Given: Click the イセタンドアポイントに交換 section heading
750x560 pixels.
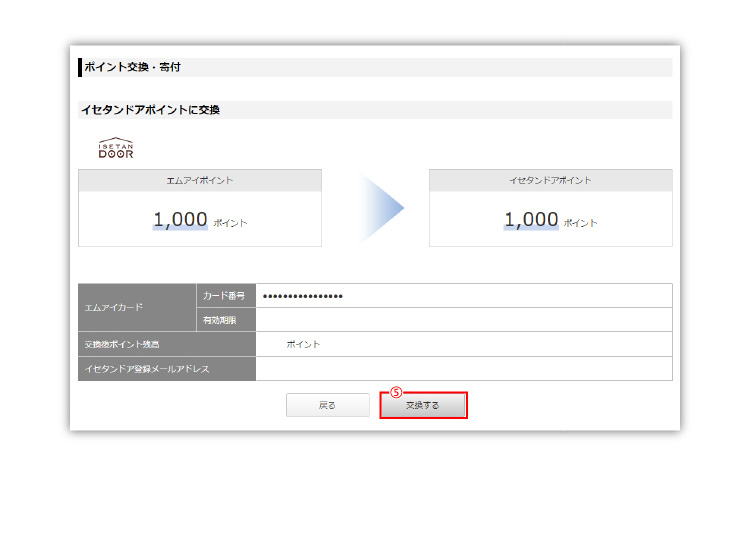Looking at the screenshot, I should pyautogui.click(x=150, y=110).
